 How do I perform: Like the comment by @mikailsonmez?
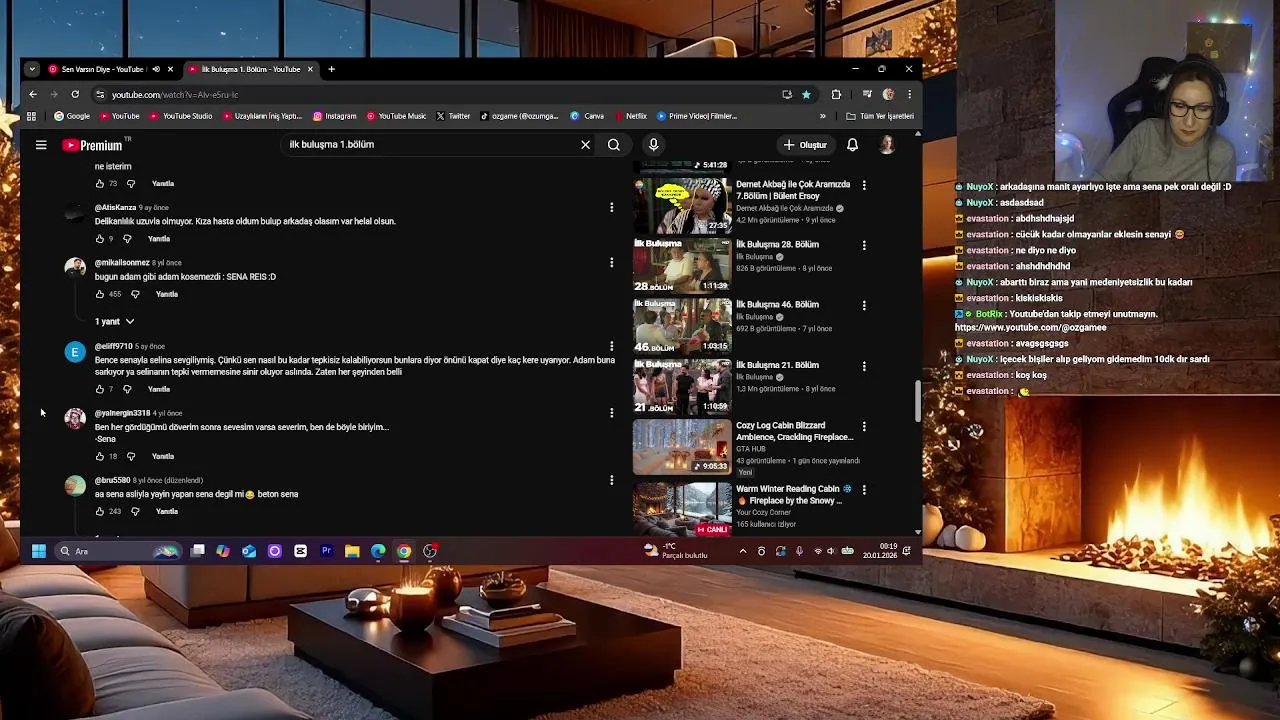(x=100, y=294)
